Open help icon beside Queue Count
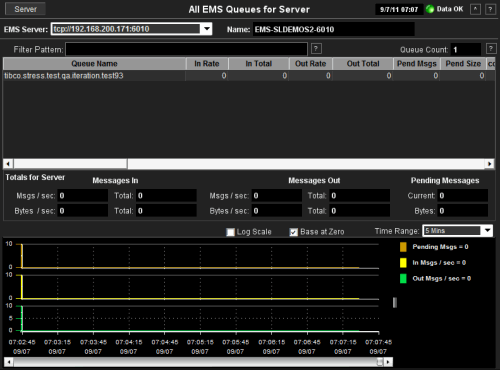 click(491, 49)
